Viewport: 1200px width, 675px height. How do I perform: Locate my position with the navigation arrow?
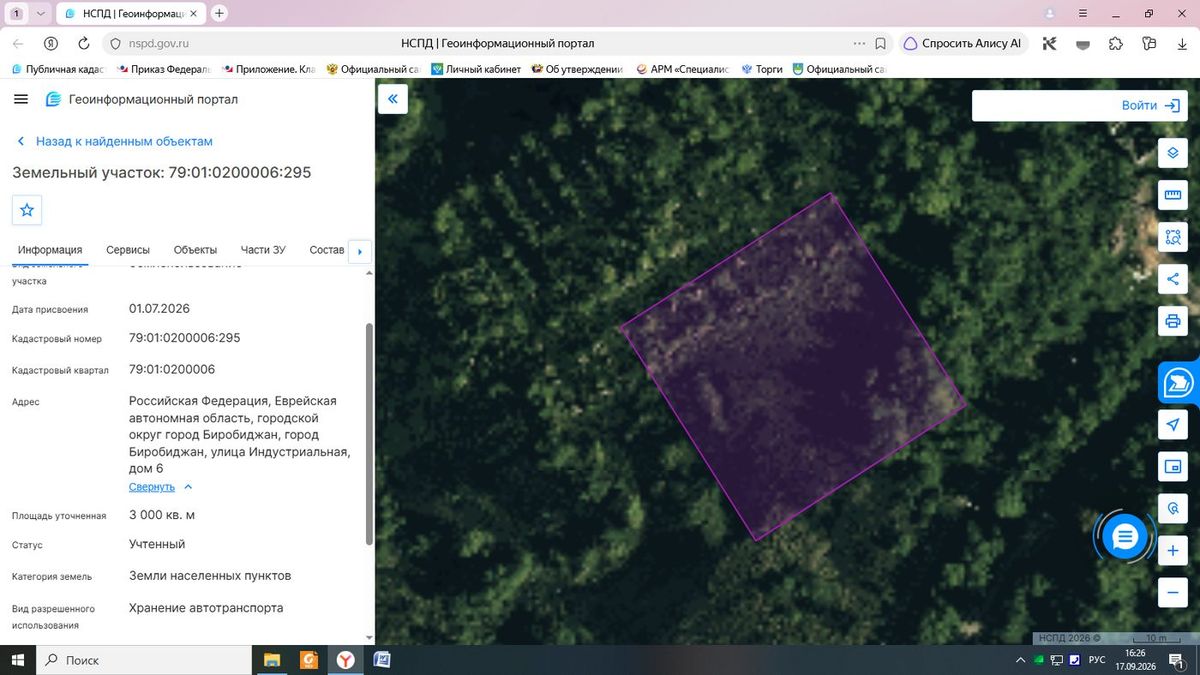click(1172, 425)
